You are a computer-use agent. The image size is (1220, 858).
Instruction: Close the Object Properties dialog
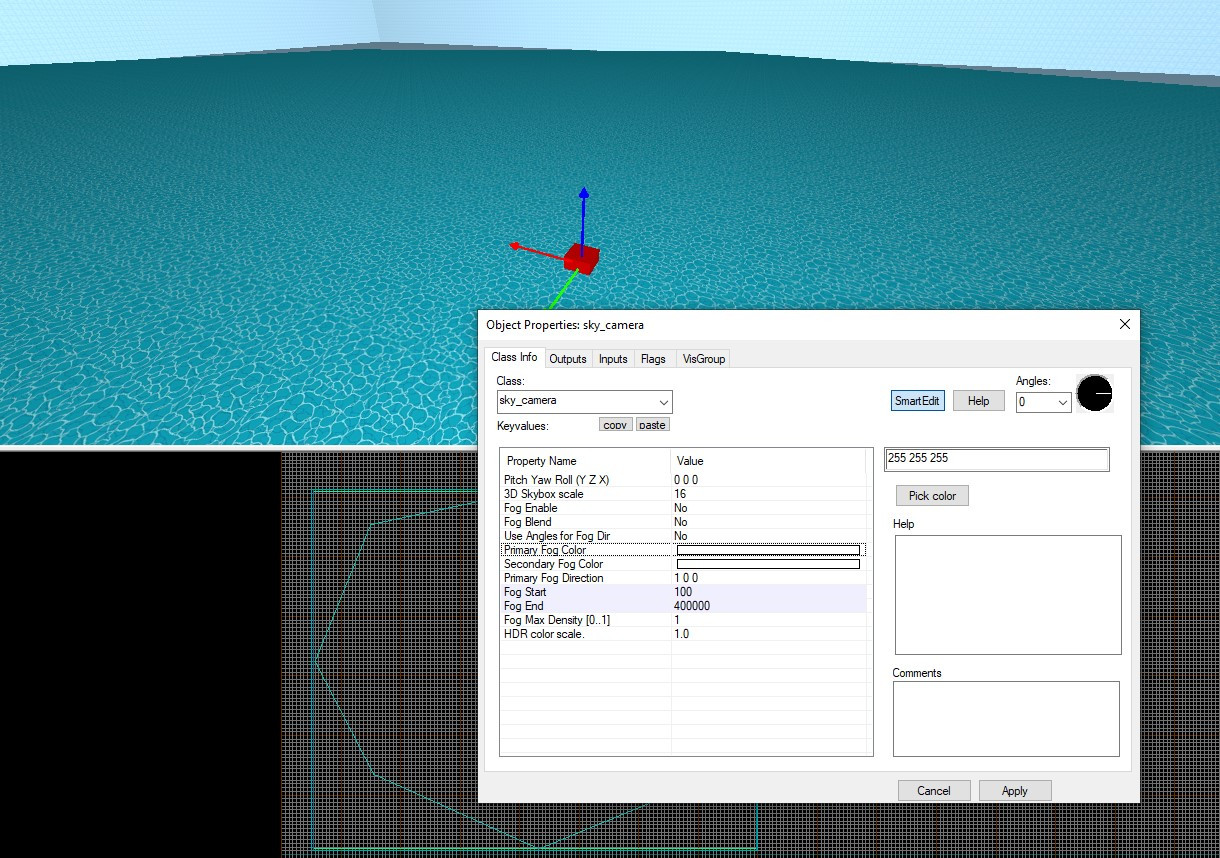click(1125, 324)
